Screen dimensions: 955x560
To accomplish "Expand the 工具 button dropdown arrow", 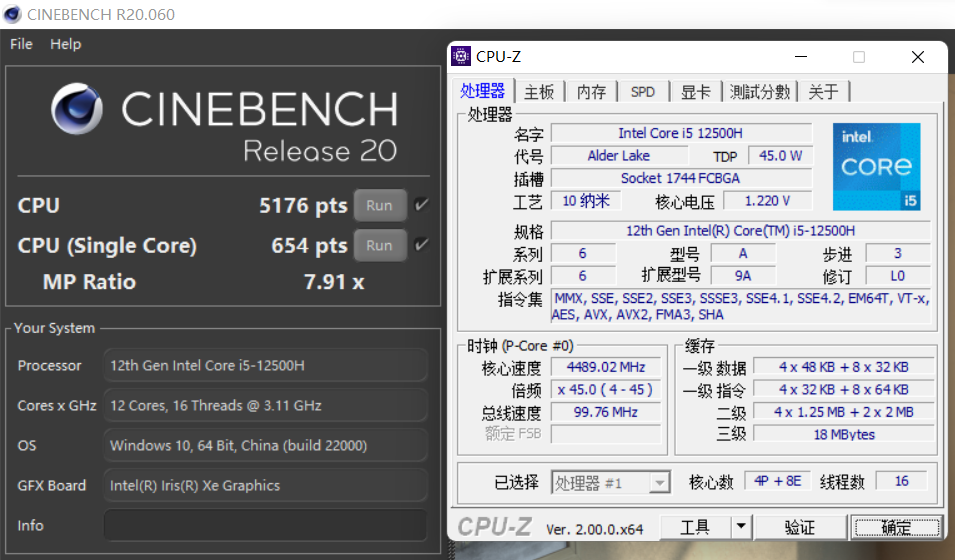I will [741, 526].
